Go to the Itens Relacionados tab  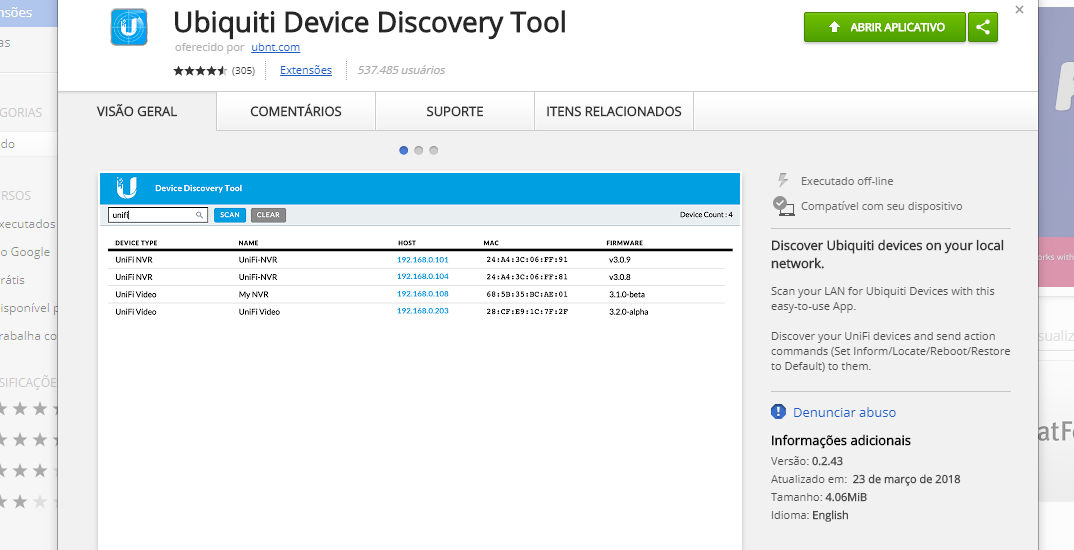coord(613,112)
